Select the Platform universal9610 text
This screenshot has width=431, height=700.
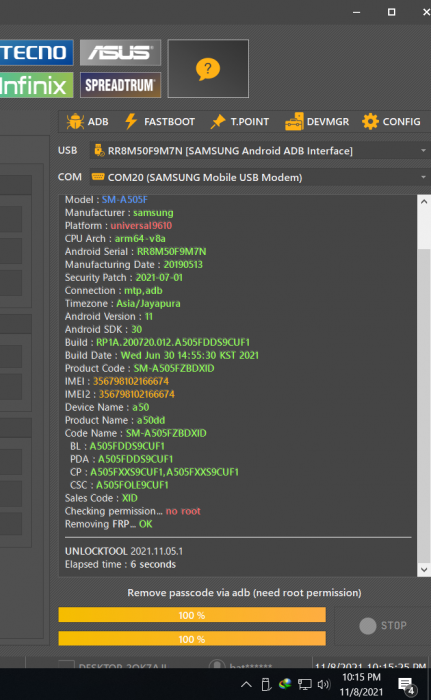[x=118, y=225]
